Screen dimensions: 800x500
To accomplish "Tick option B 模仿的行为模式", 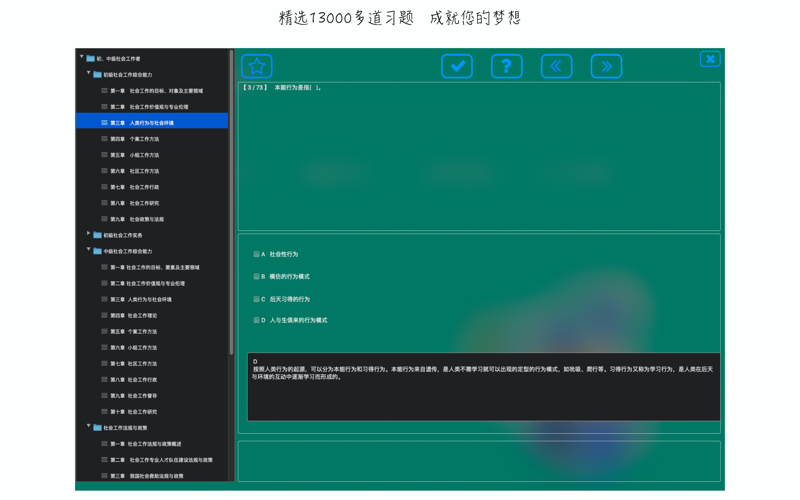I will click(256, 277).
